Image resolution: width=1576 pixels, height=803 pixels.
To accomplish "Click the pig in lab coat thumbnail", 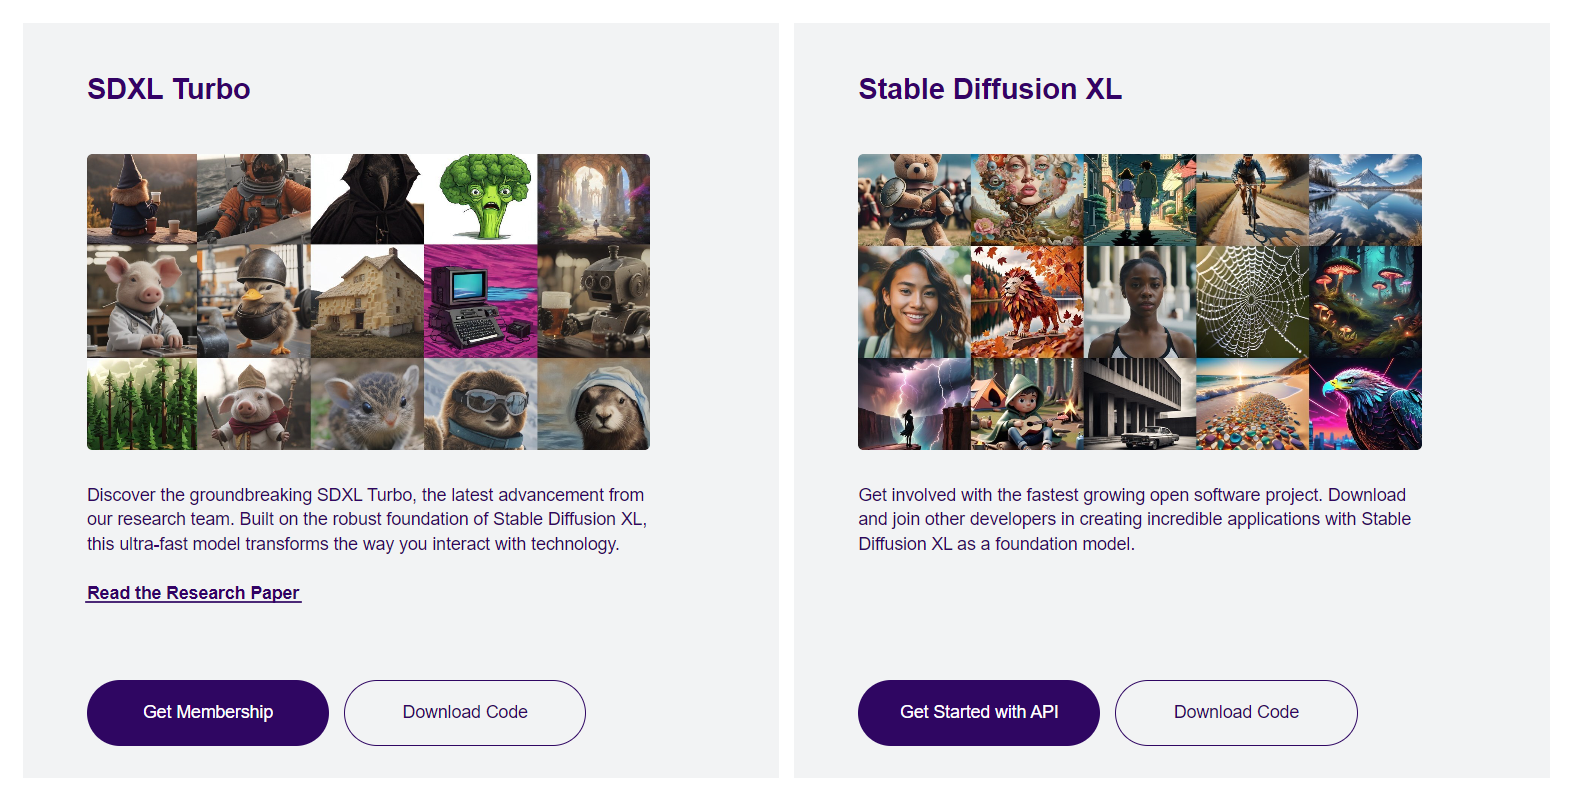I will click(x=142, y=301).
